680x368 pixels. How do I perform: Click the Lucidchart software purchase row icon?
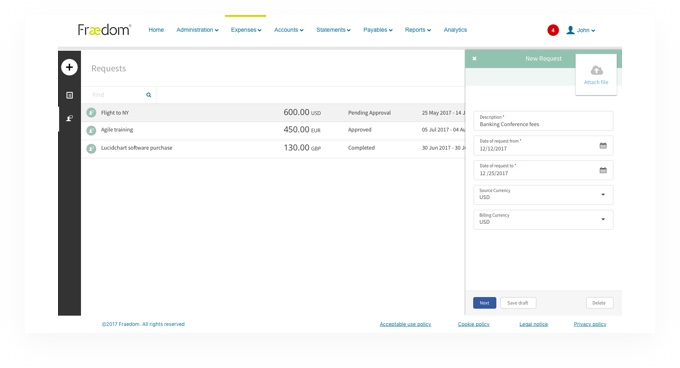[x=91, y=148]
